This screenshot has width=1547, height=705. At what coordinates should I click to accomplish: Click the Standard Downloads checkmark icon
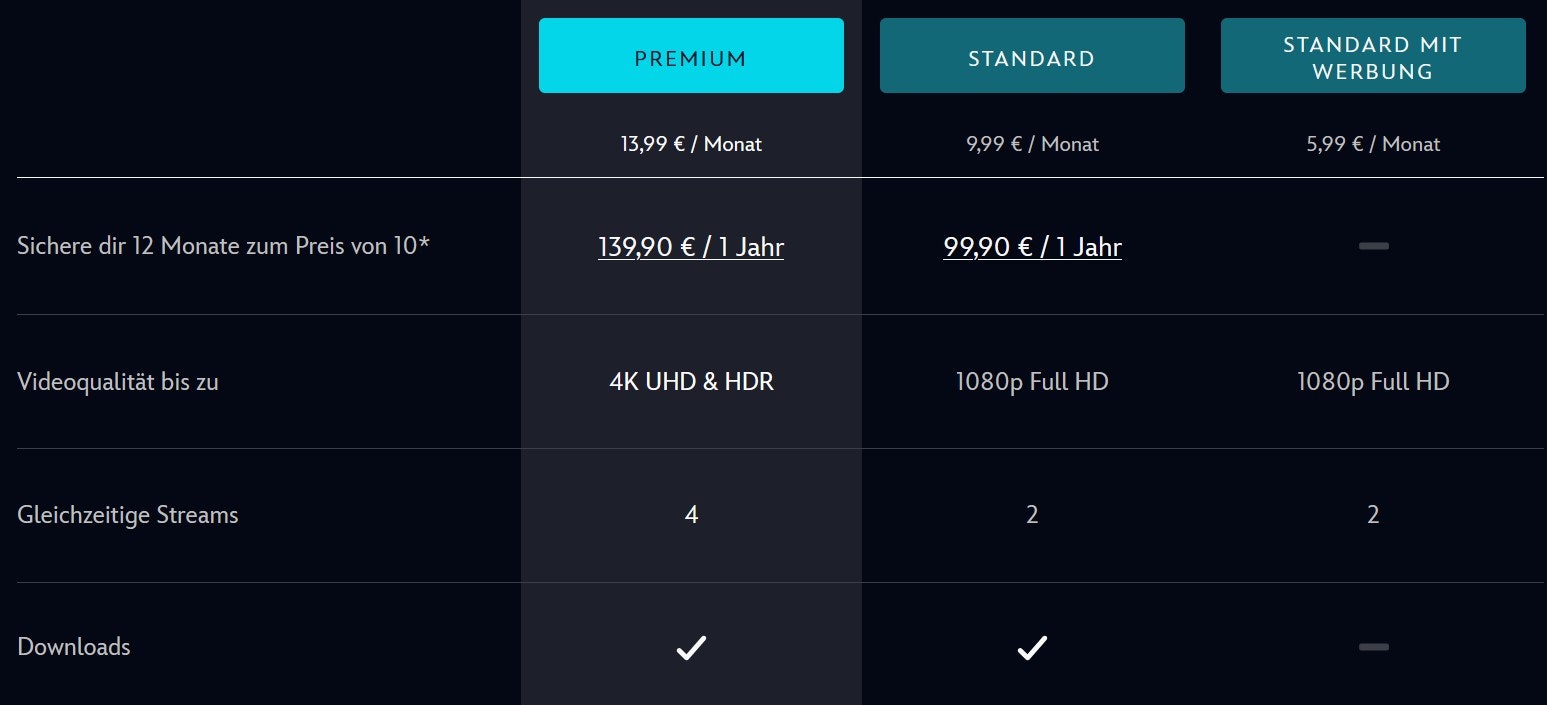pyautogui.click(x=1032, y=648)
